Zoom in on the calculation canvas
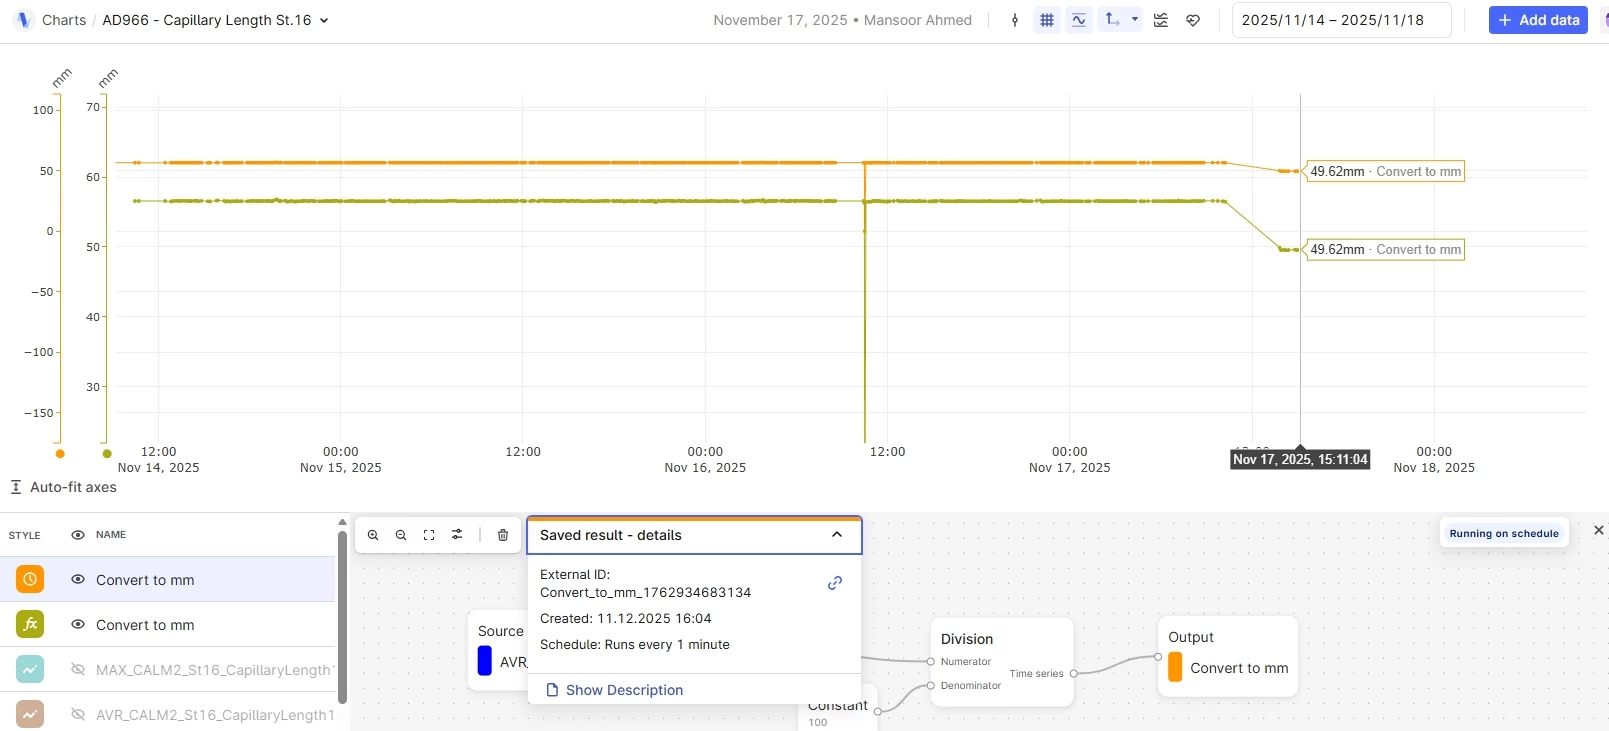 pos(373,535)
